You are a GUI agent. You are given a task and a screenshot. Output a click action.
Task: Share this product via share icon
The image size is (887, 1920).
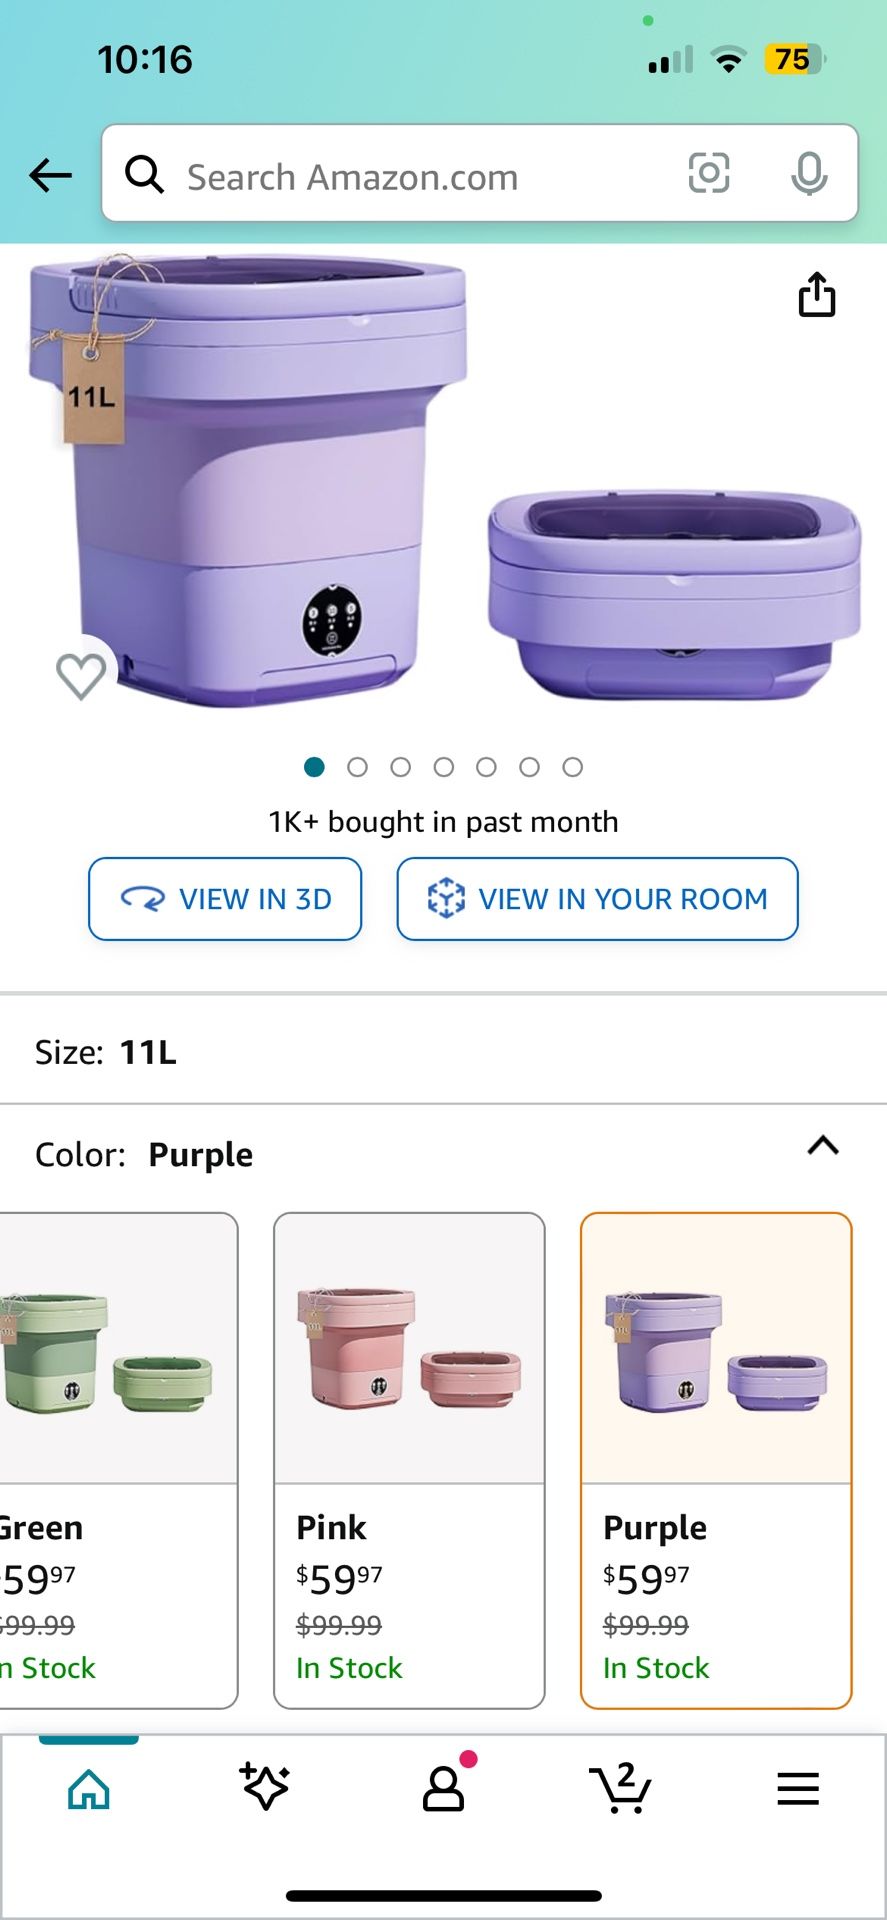817,294
